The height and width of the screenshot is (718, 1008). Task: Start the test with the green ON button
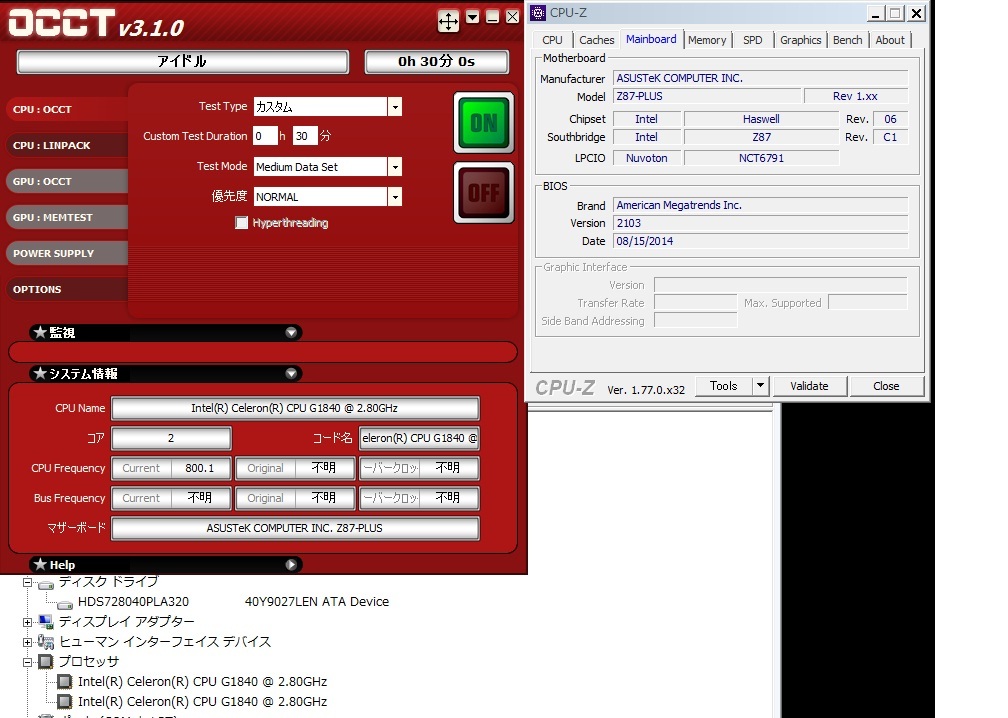click(x=484, y=122)
